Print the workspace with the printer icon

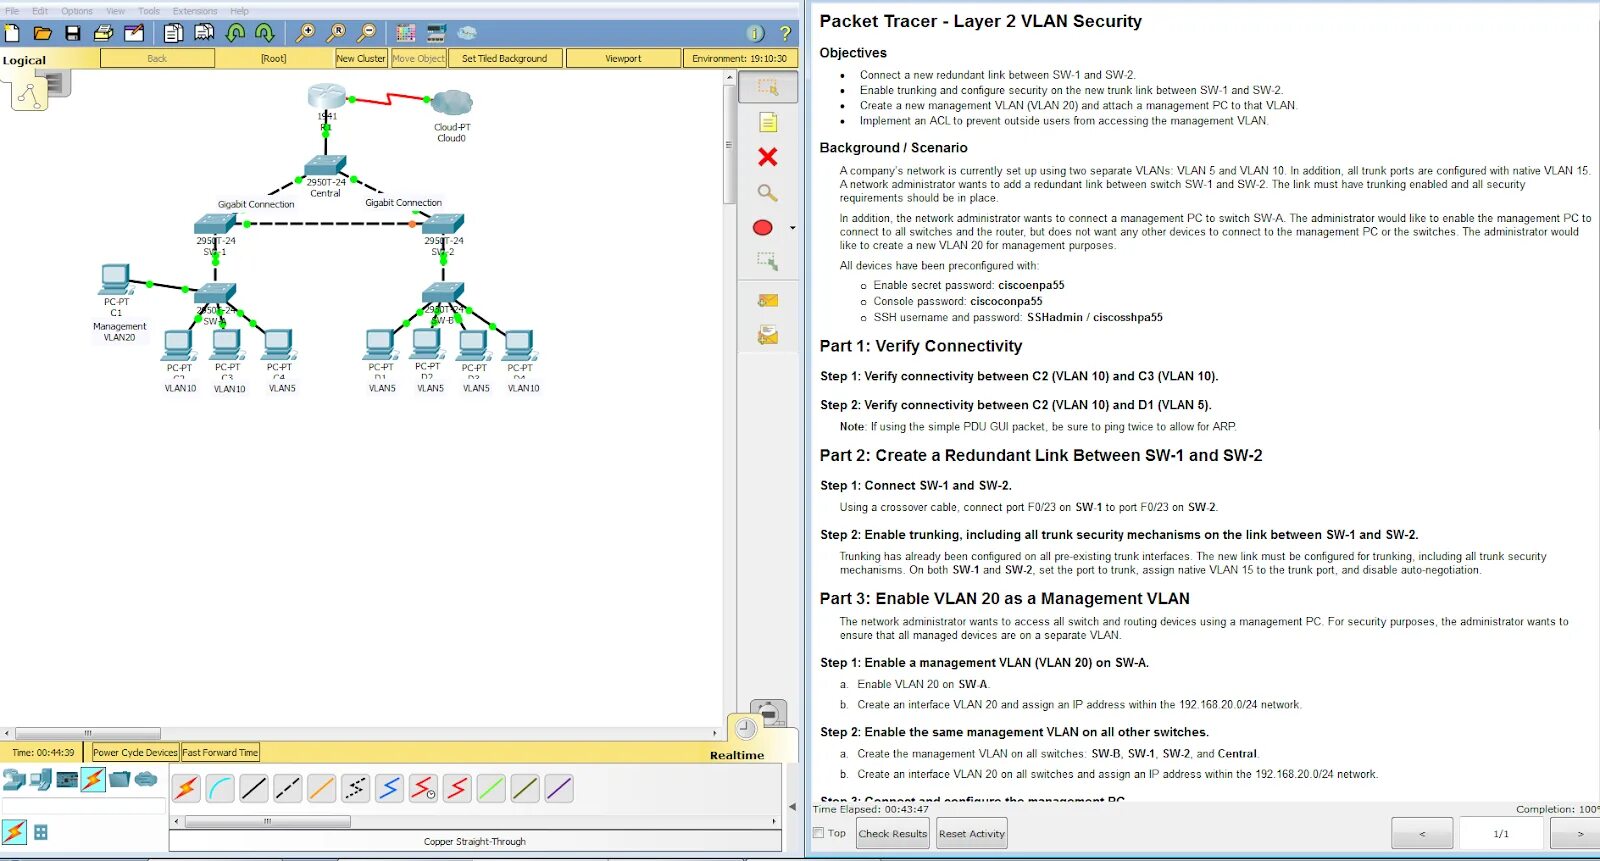(103, 33)
